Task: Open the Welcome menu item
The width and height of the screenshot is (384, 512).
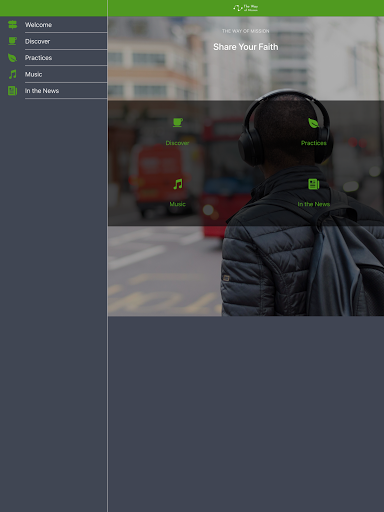Action: 53,25
